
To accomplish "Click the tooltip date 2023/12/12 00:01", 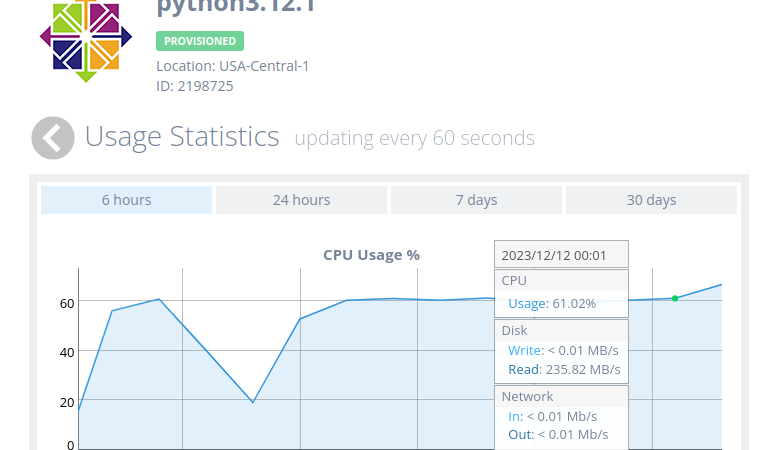I will tap(554, 255).
